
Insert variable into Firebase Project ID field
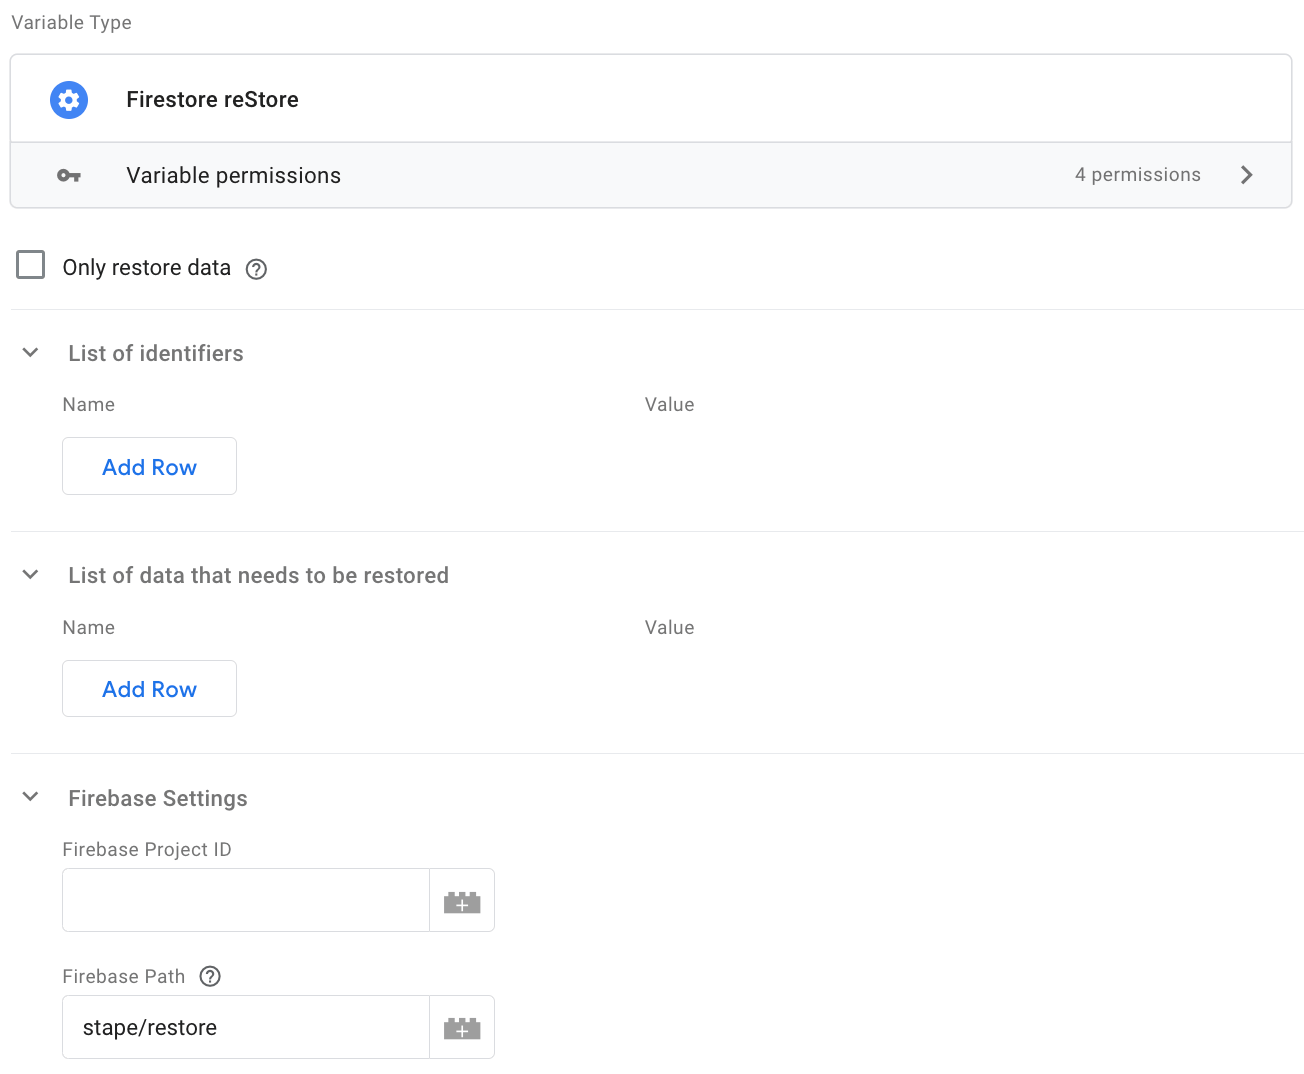[462, 900]
